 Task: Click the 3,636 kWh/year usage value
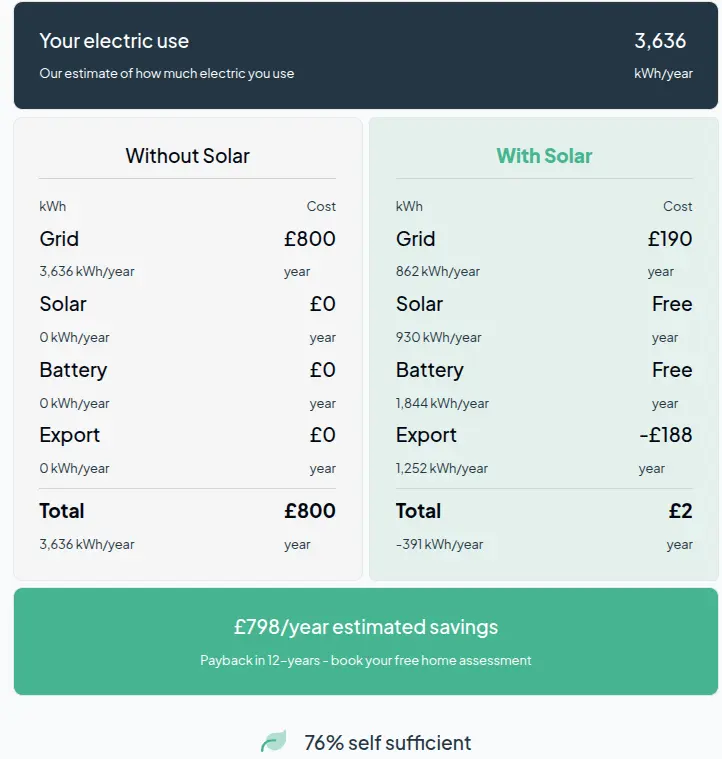tap(660, 41)
